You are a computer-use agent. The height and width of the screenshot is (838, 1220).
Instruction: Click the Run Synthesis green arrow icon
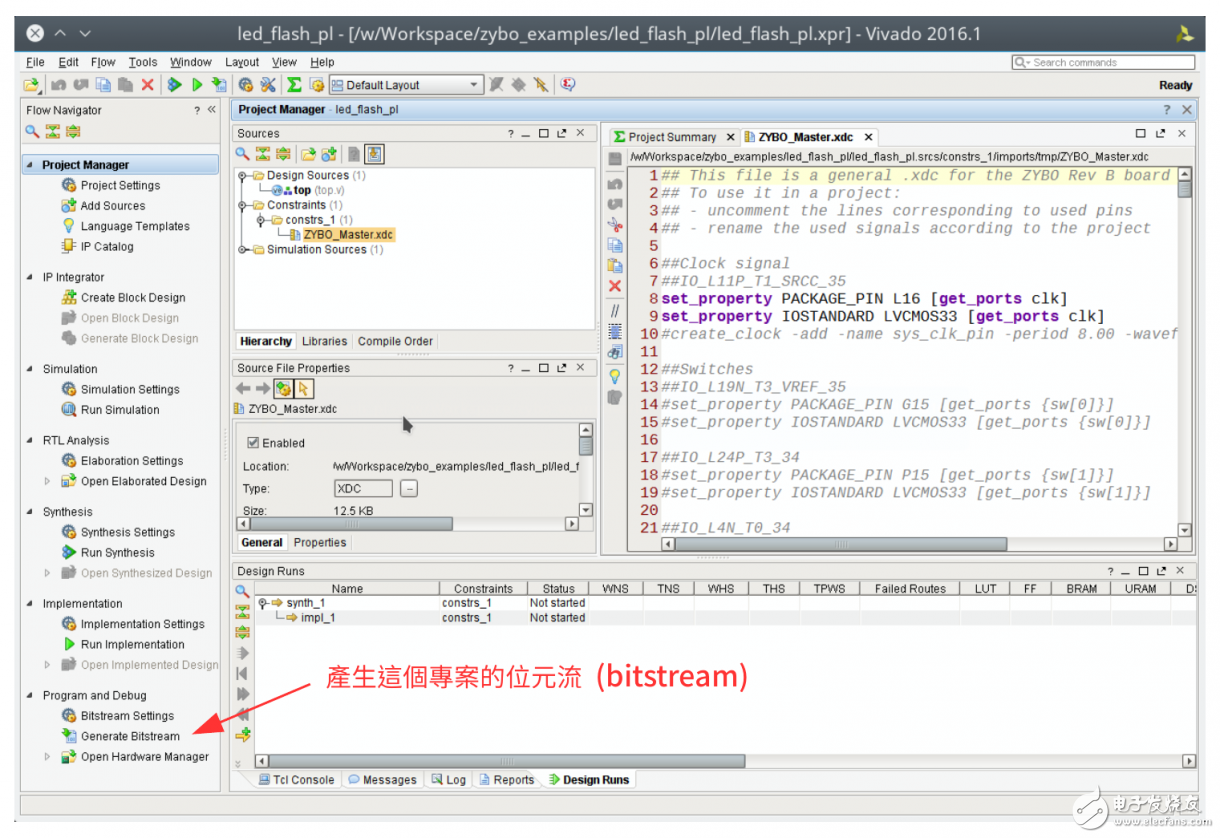pos(69,552)
